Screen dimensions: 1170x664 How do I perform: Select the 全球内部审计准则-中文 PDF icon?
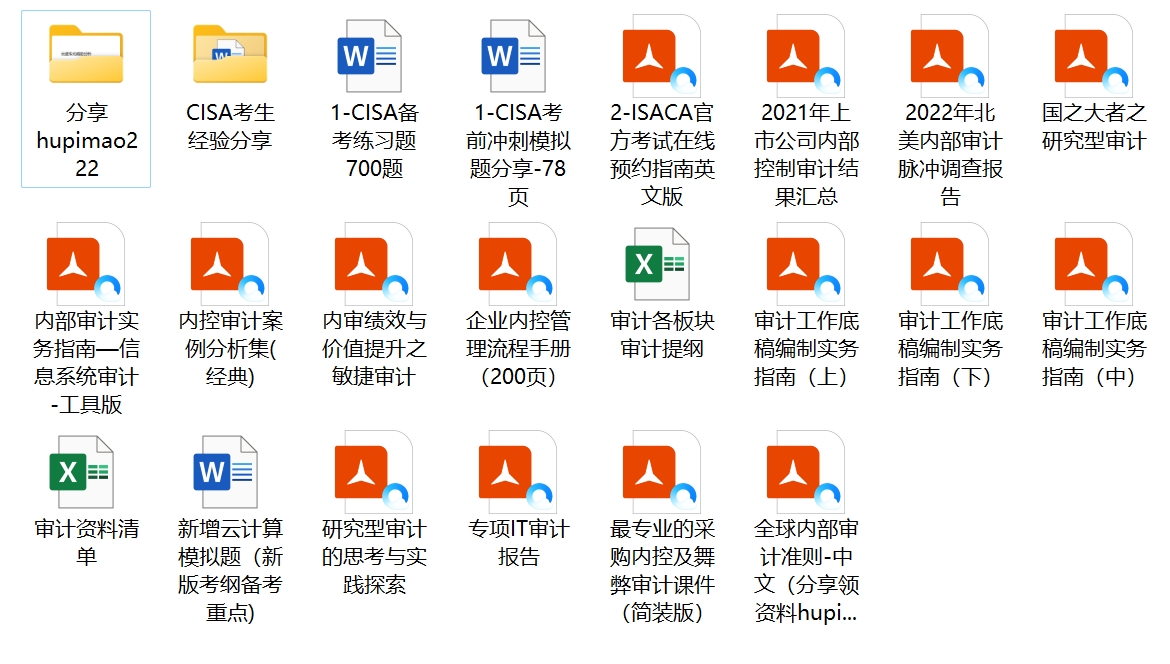[805, 471]
